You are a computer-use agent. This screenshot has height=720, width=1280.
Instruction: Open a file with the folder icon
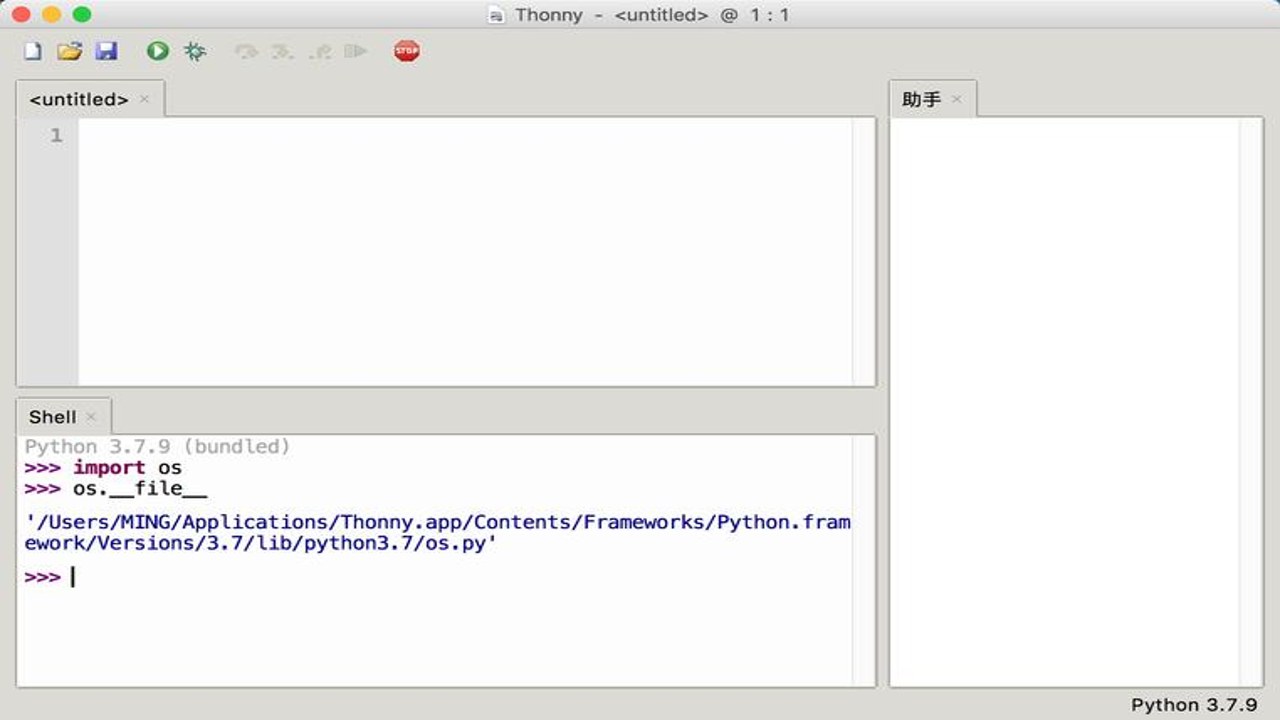[x=69, y=51]
